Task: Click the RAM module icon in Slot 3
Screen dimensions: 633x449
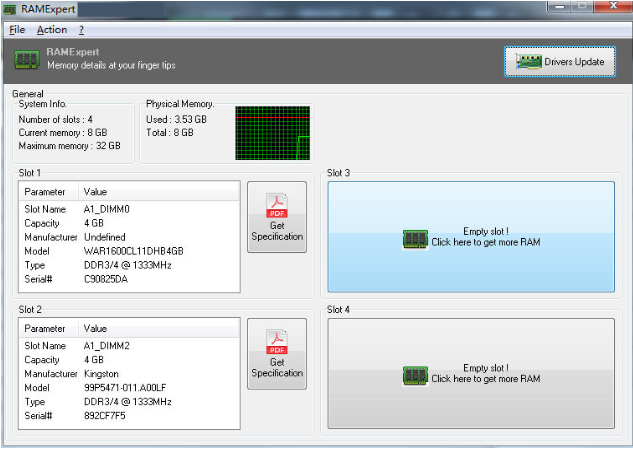Action: point(415,238)
